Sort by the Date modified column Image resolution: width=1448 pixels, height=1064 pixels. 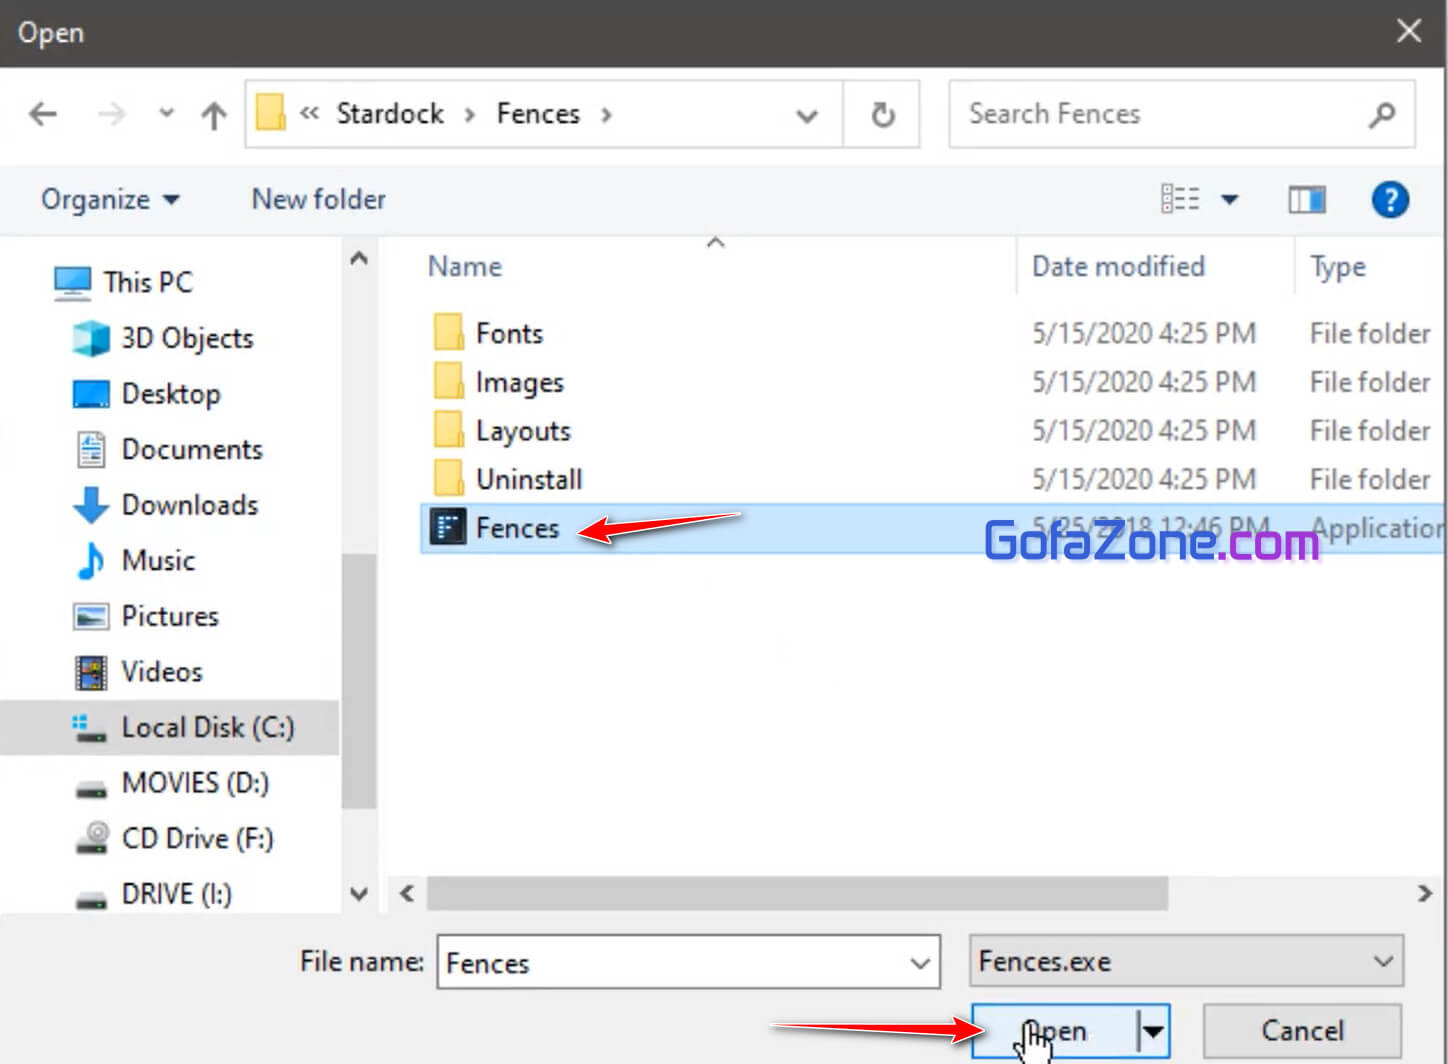coord(1118,267)
